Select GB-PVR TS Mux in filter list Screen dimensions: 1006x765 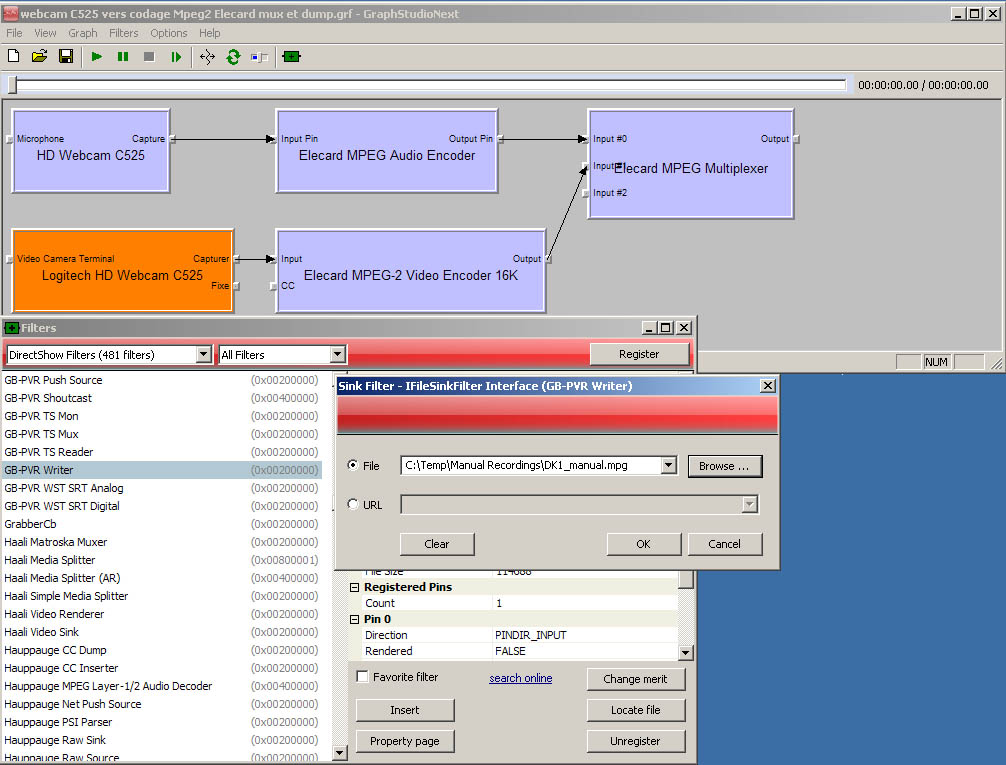(162, 434)
